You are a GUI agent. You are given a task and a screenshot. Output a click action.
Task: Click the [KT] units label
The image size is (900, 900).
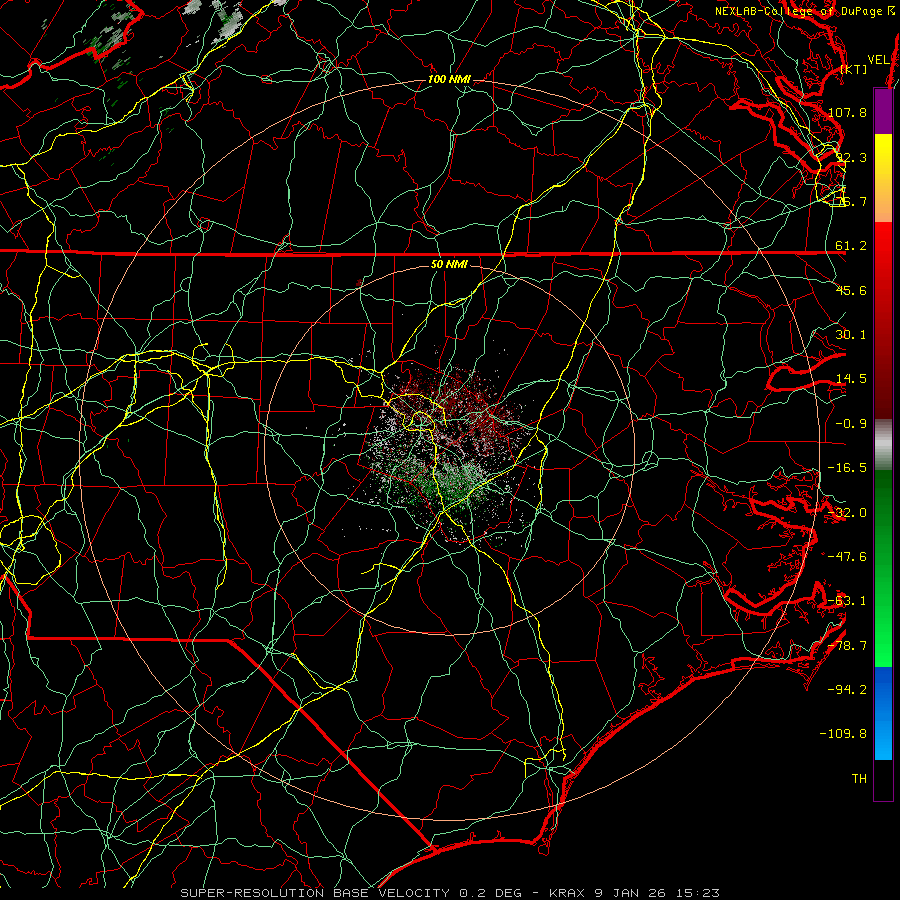click(x=854, y=69)
